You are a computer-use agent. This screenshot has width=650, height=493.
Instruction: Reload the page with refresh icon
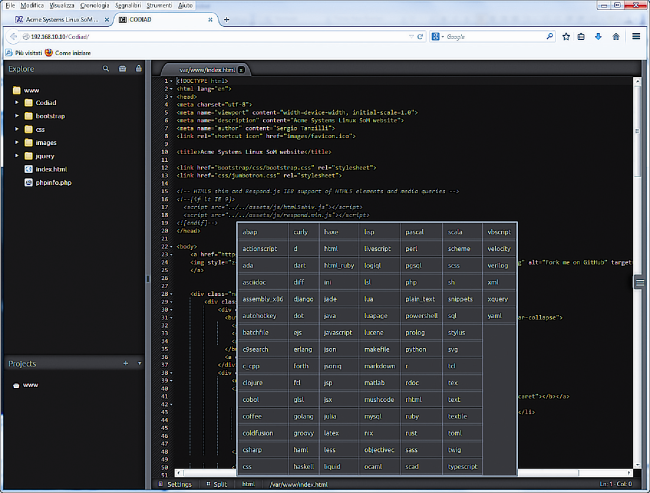coord(420,36)
